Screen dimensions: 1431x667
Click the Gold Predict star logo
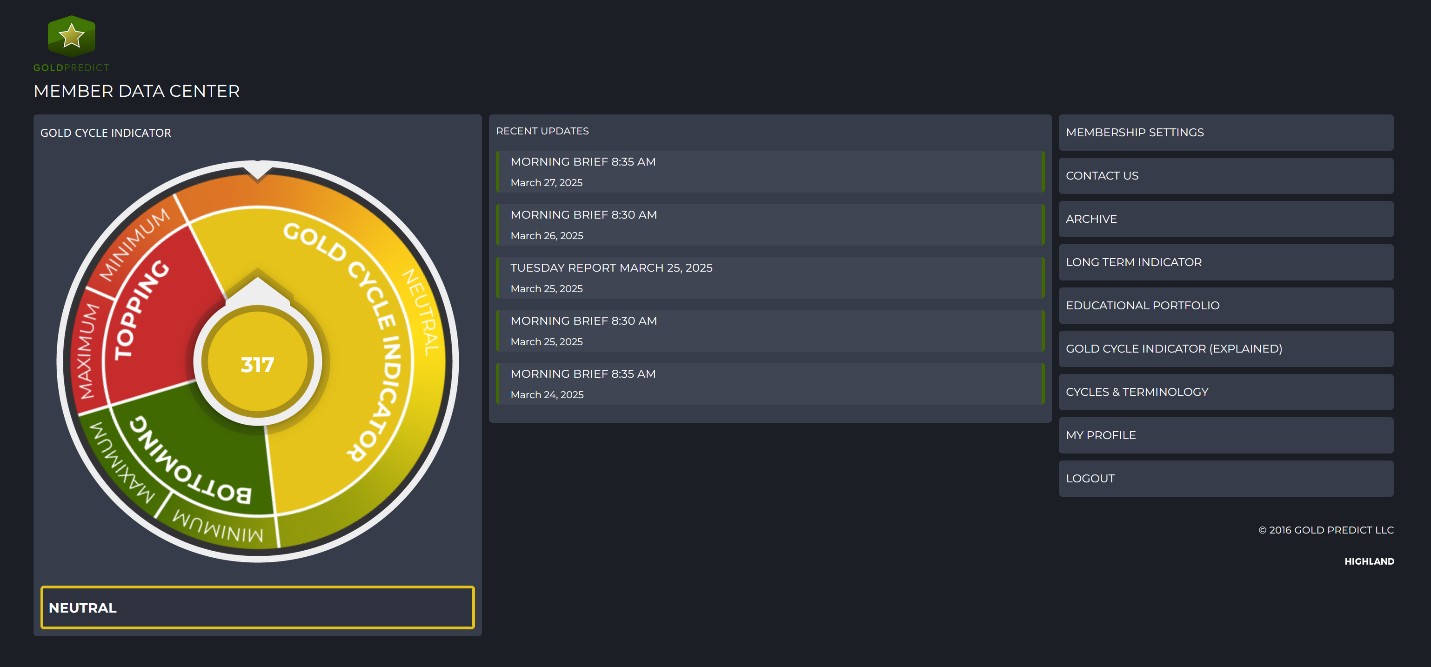point(71,37)
